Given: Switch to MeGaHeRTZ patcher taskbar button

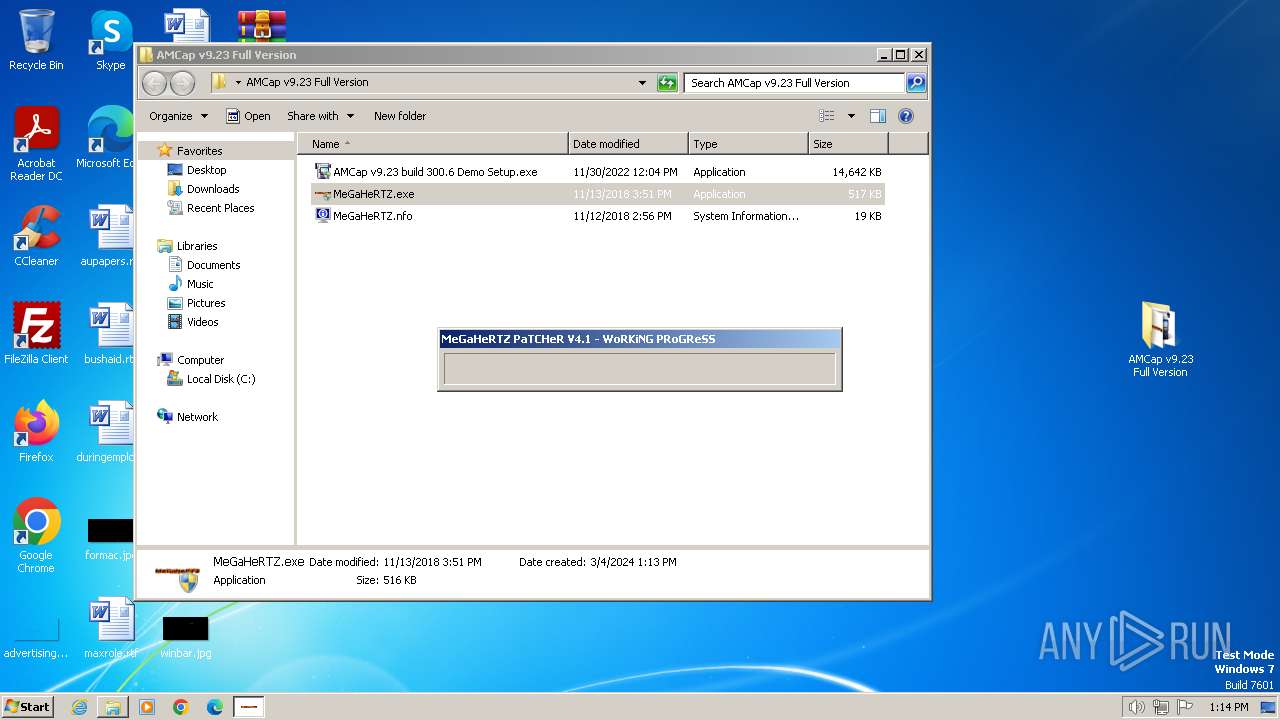Looking at the screenshot, I should tap(249, 707).
